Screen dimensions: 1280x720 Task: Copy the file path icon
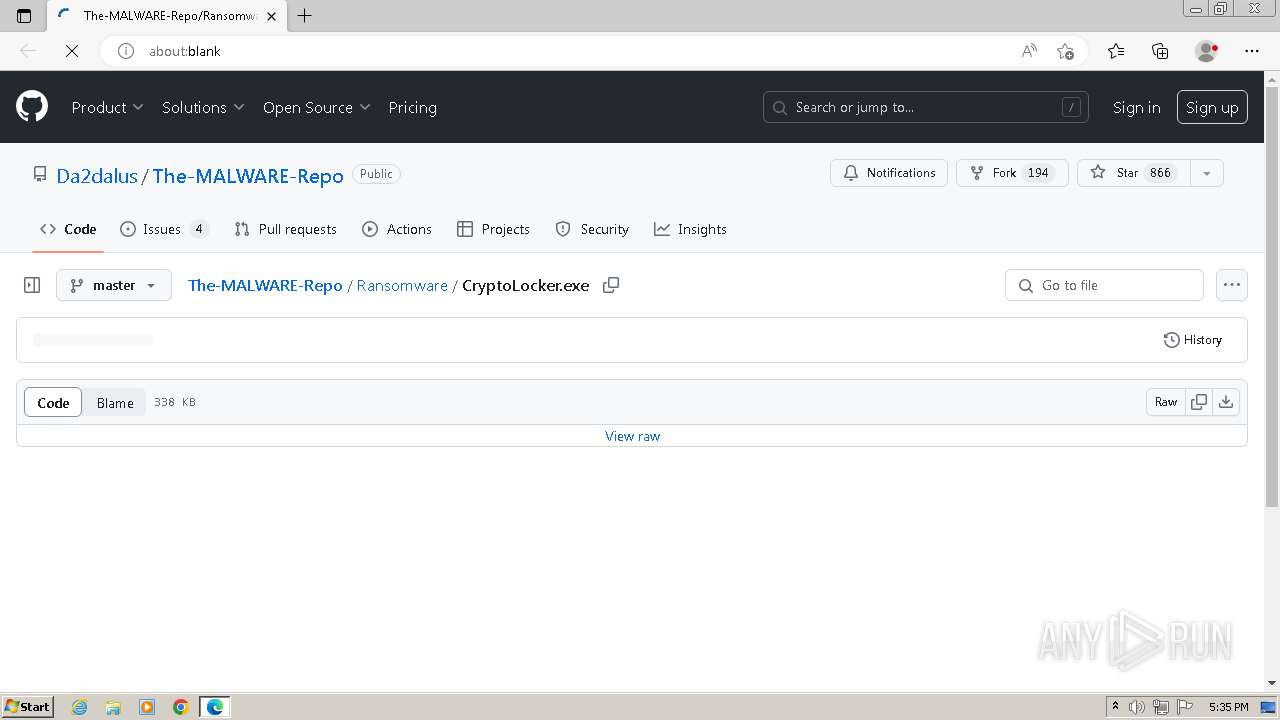click(611, 285)
